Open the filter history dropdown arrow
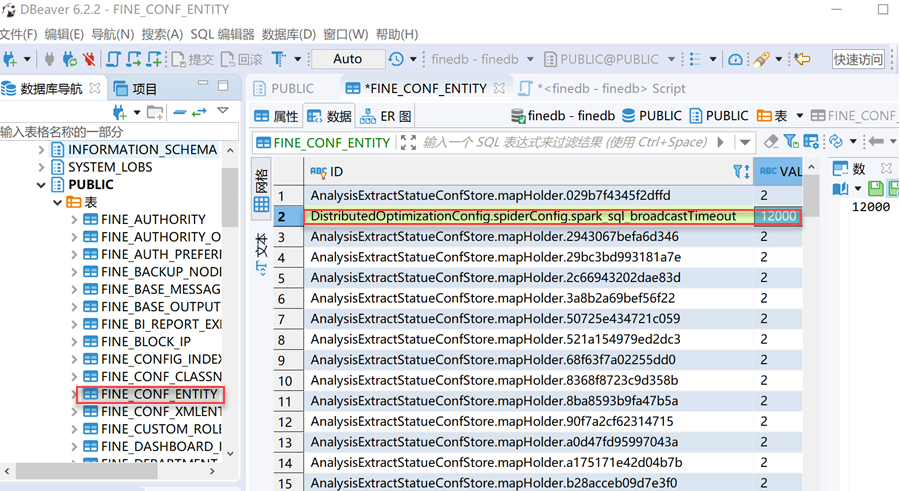 (745, 142)
